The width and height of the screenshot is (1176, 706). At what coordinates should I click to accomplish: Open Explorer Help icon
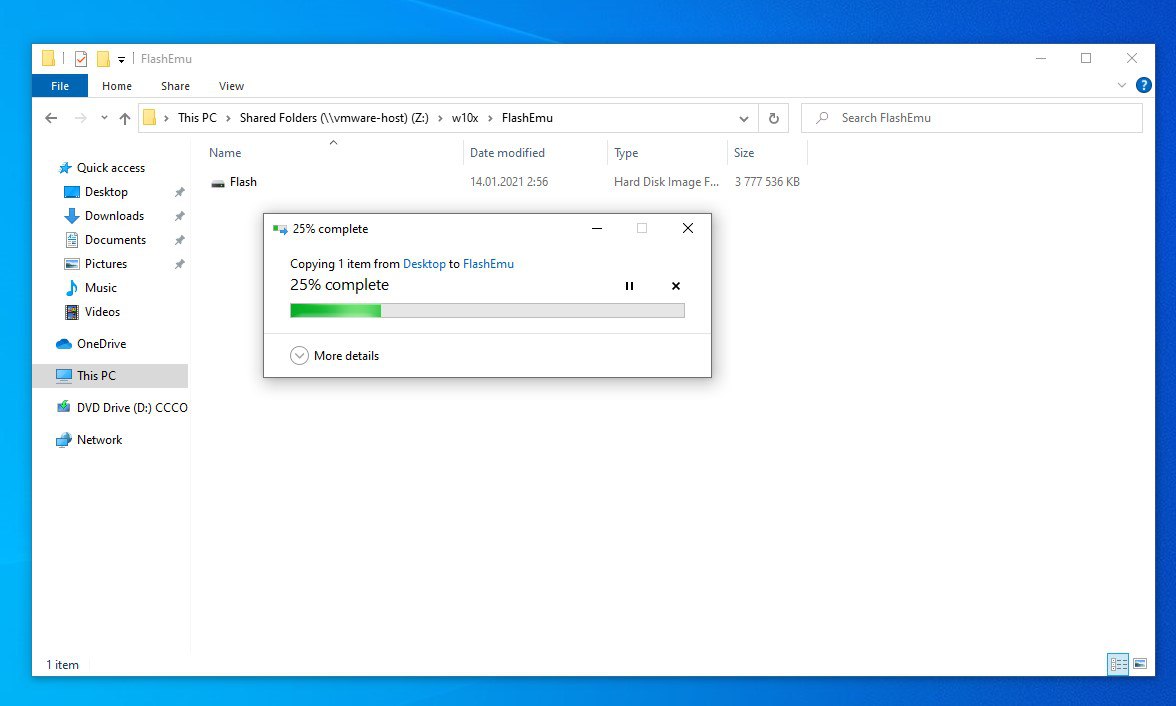[1143, 86]
